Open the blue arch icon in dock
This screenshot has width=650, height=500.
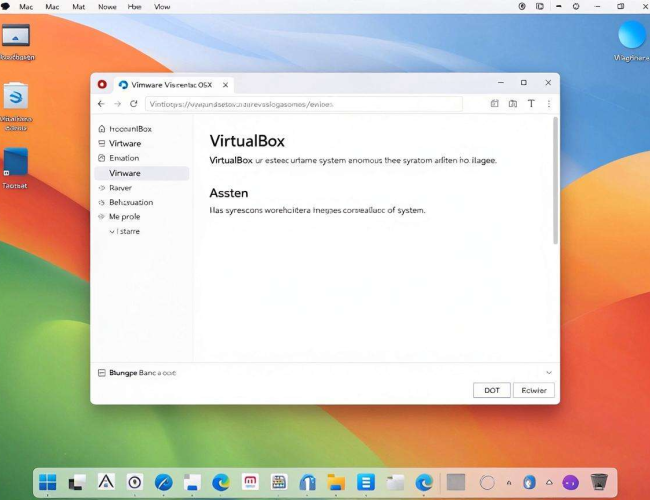click(x=307, y=483)
